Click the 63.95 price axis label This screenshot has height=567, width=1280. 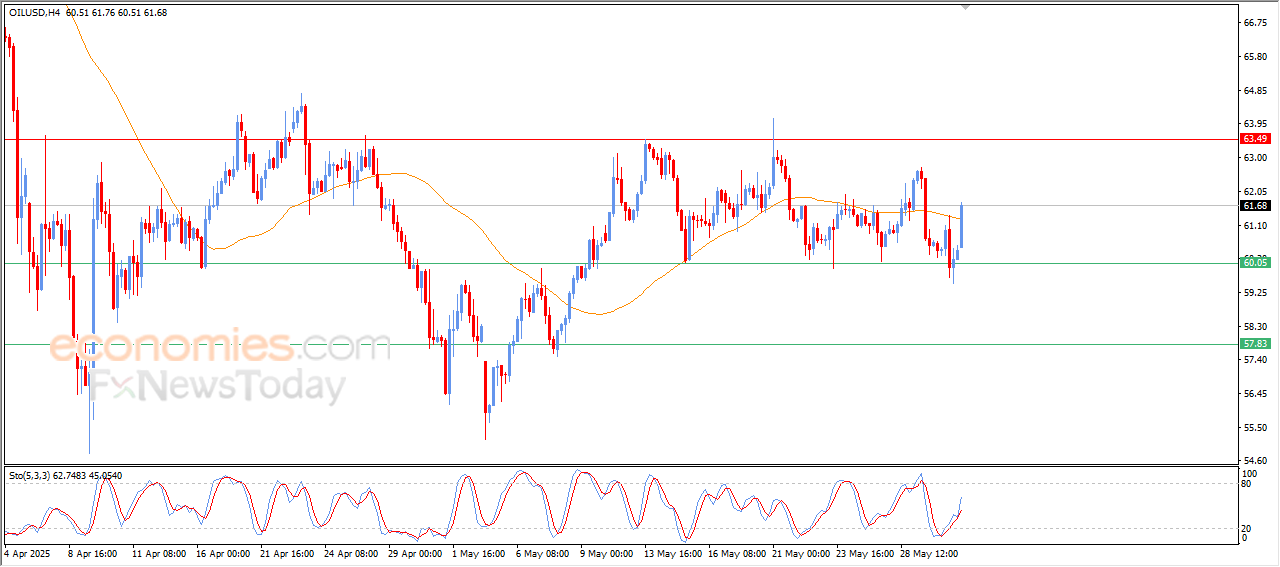pyautogui.click(x=1254, y=124)
